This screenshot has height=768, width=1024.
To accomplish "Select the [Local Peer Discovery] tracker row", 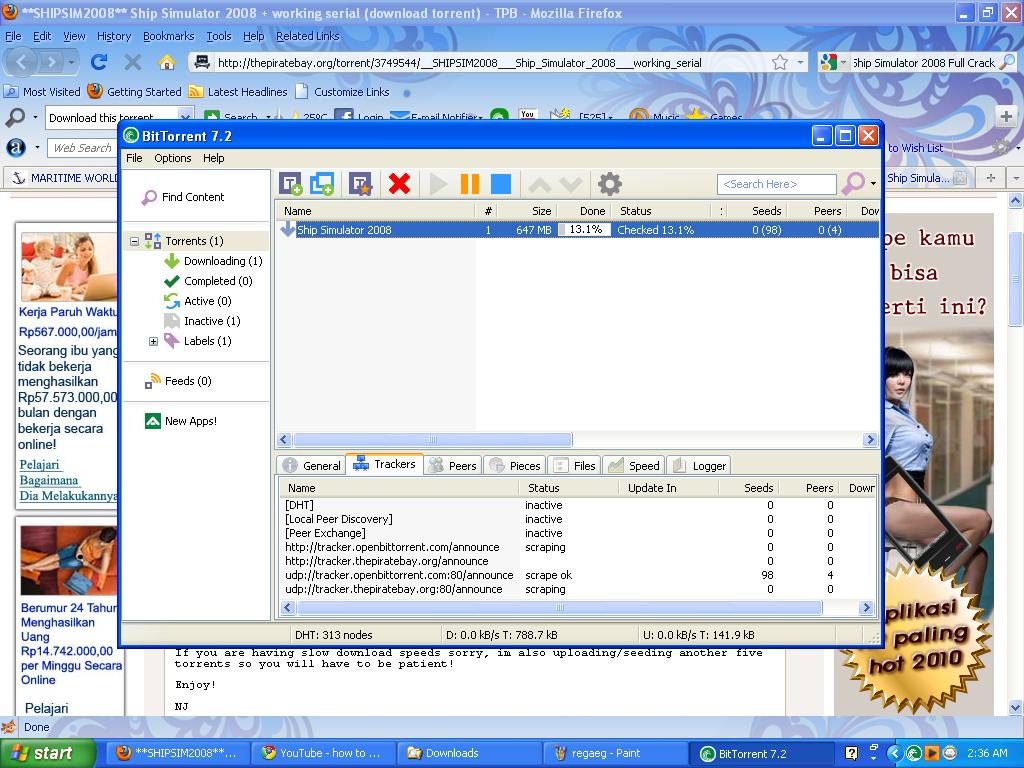I will click(x=577, y=519).
